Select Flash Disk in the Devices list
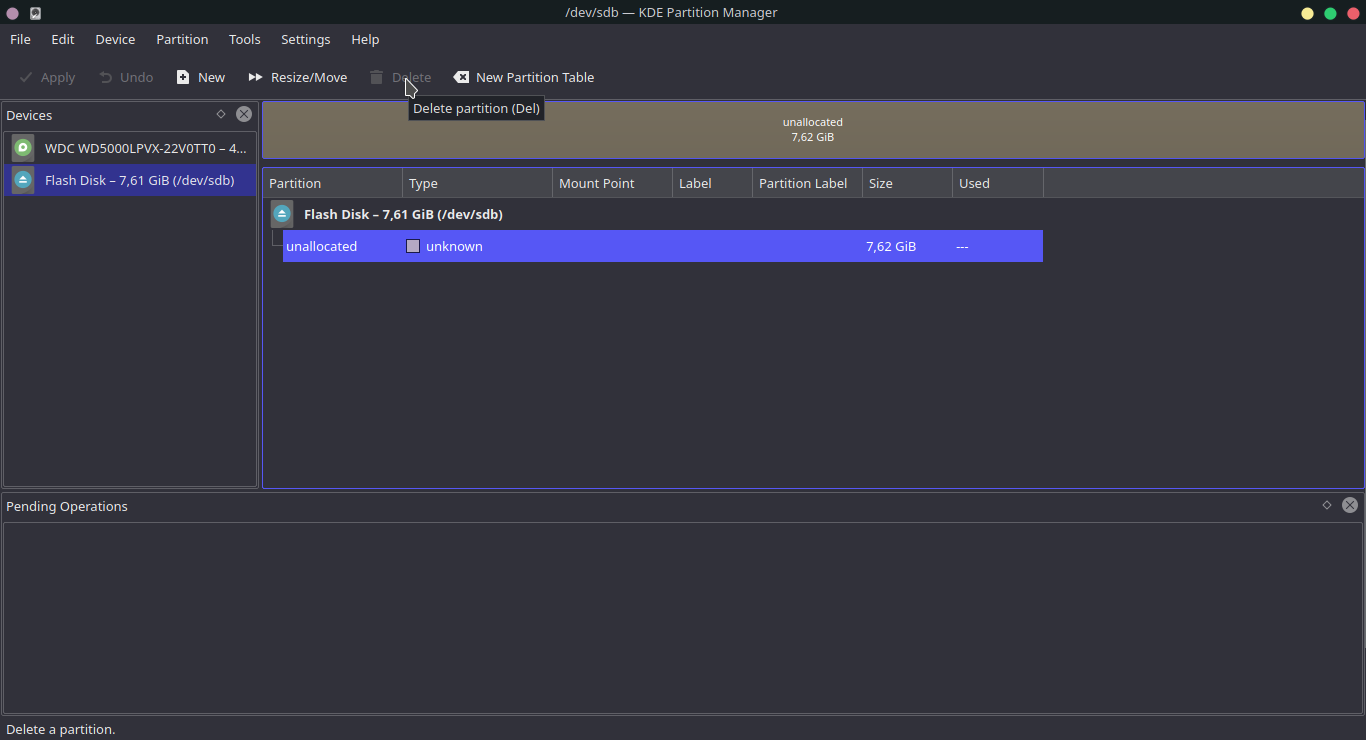1366x740 pixels. tap(130, 180)
